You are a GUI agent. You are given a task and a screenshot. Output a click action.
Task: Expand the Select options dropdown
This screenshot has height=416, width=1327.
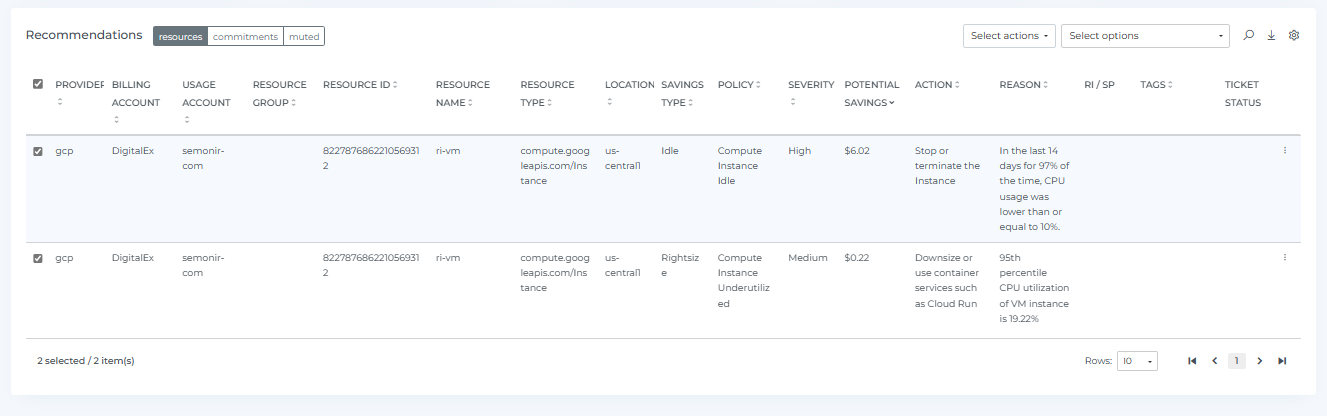[x=1144, y=36]
